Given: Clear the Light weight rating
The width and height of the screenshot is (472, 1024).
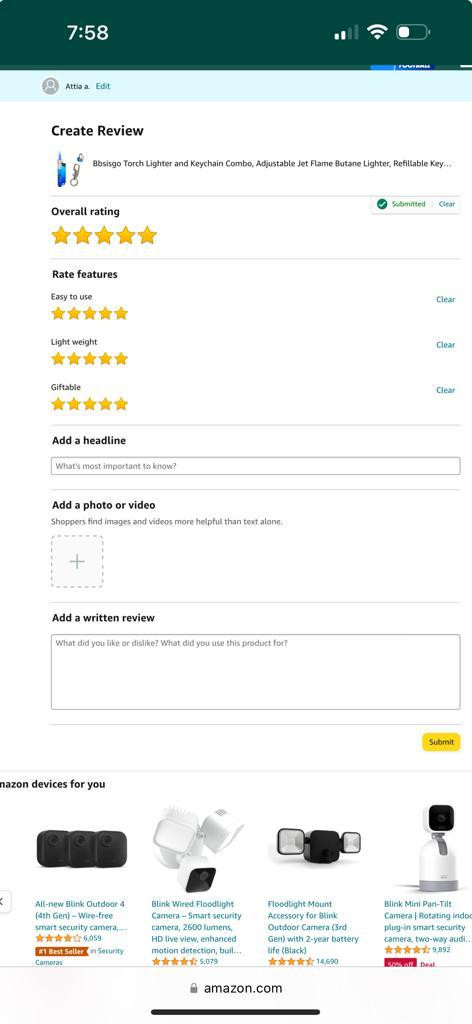Looking at the screenshot, I should (x=446, y=345).
